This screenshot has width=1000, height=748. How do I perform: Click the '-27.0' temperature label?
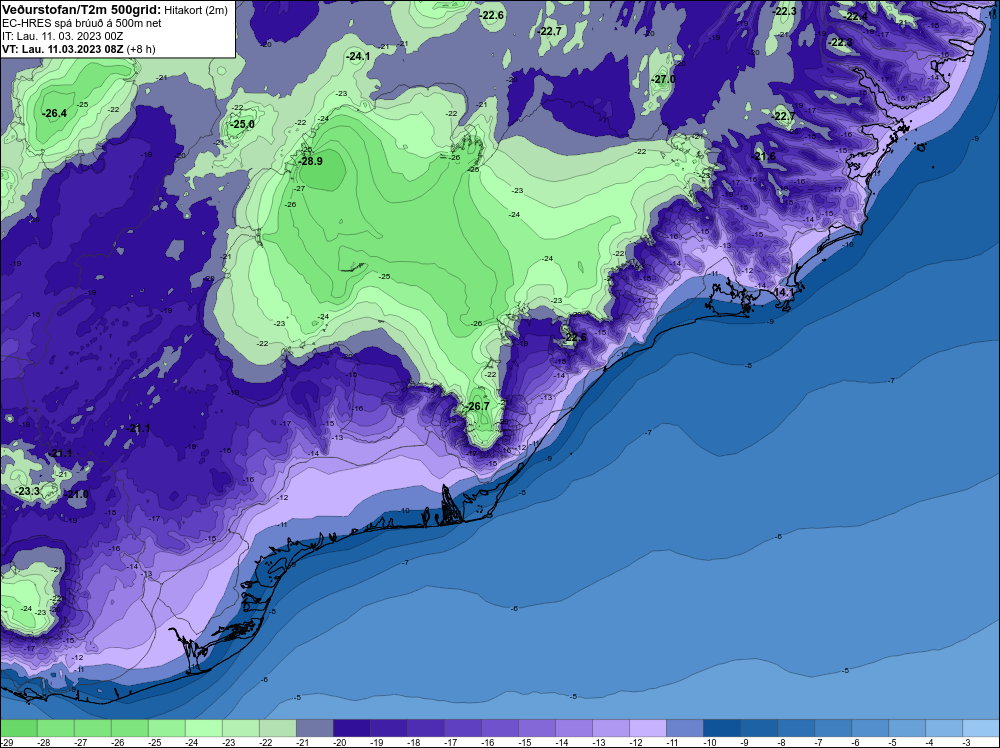click(x=663, y=80)
